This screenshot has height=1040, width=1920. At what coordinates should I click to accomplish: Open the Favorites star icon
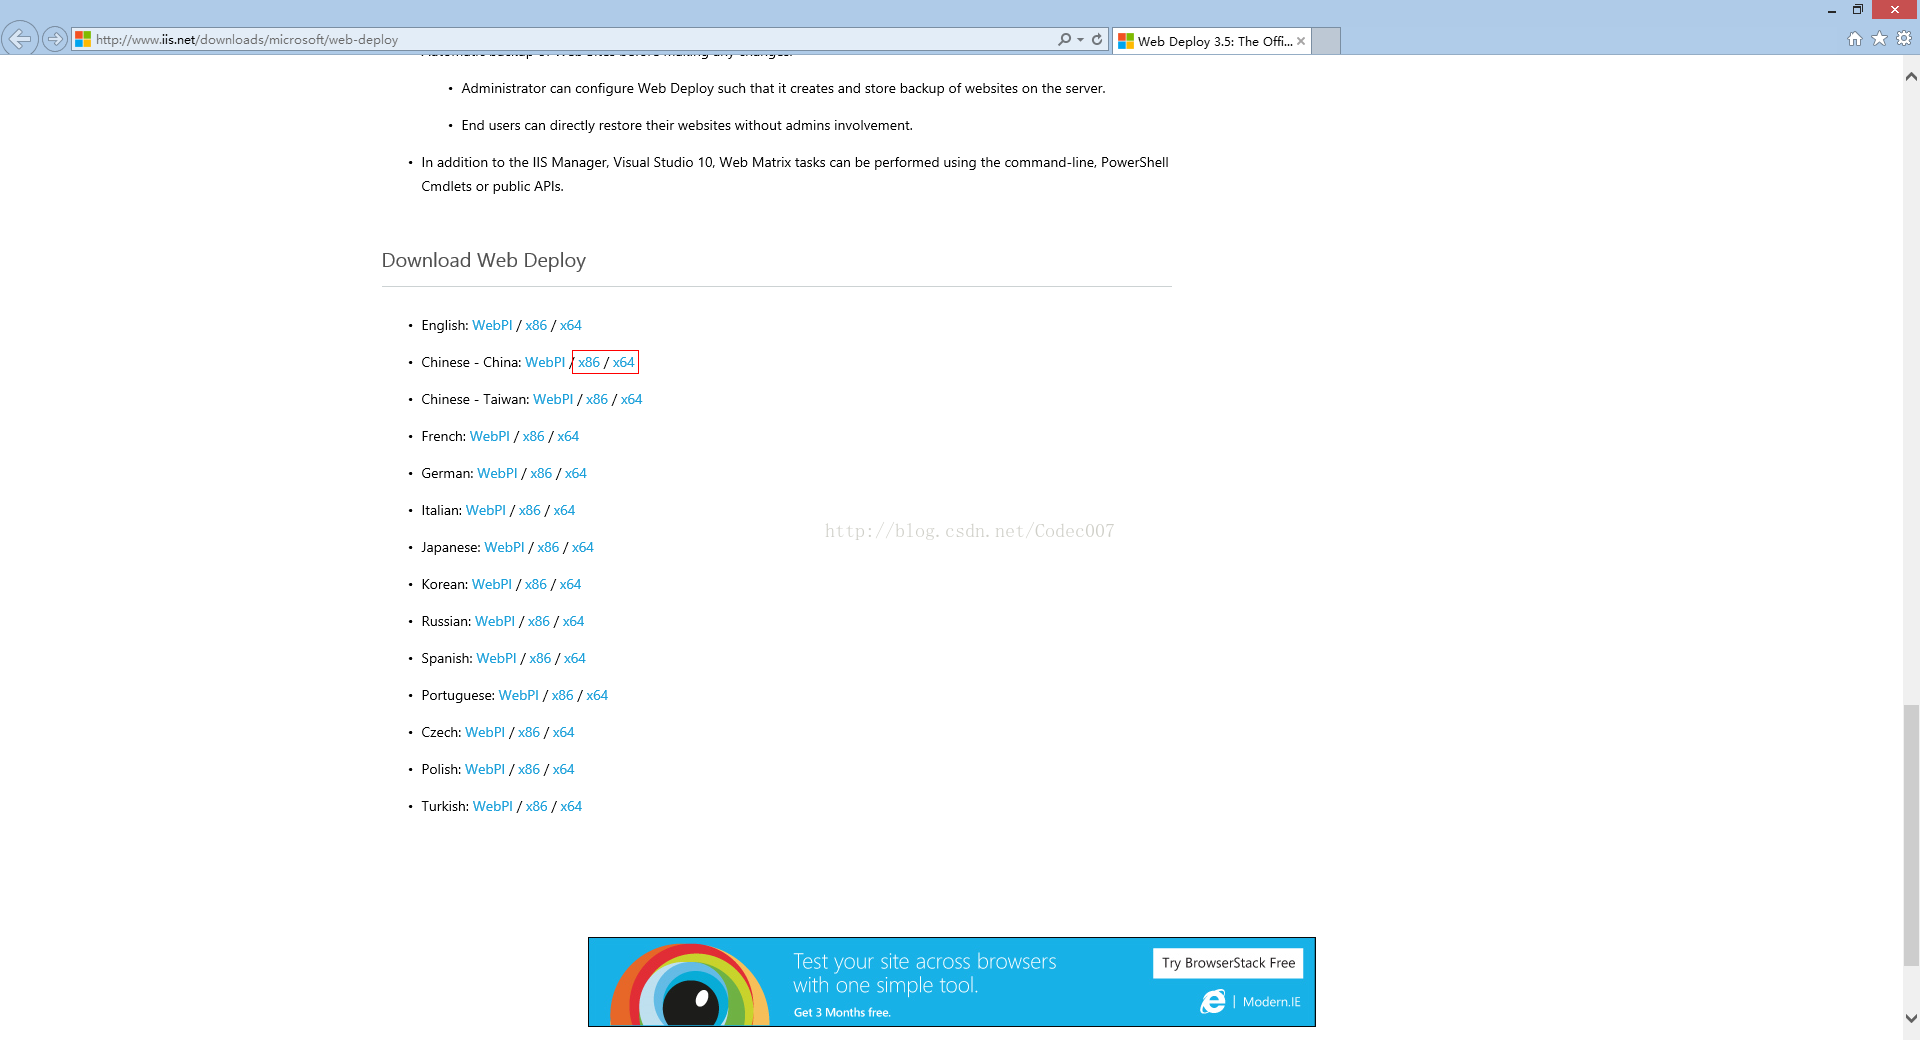tap(1879, 39)
